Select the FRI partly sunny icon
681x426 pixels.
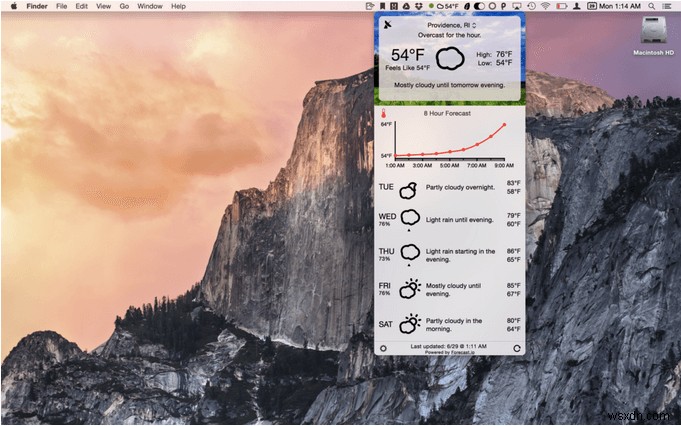tap(410, 289)
